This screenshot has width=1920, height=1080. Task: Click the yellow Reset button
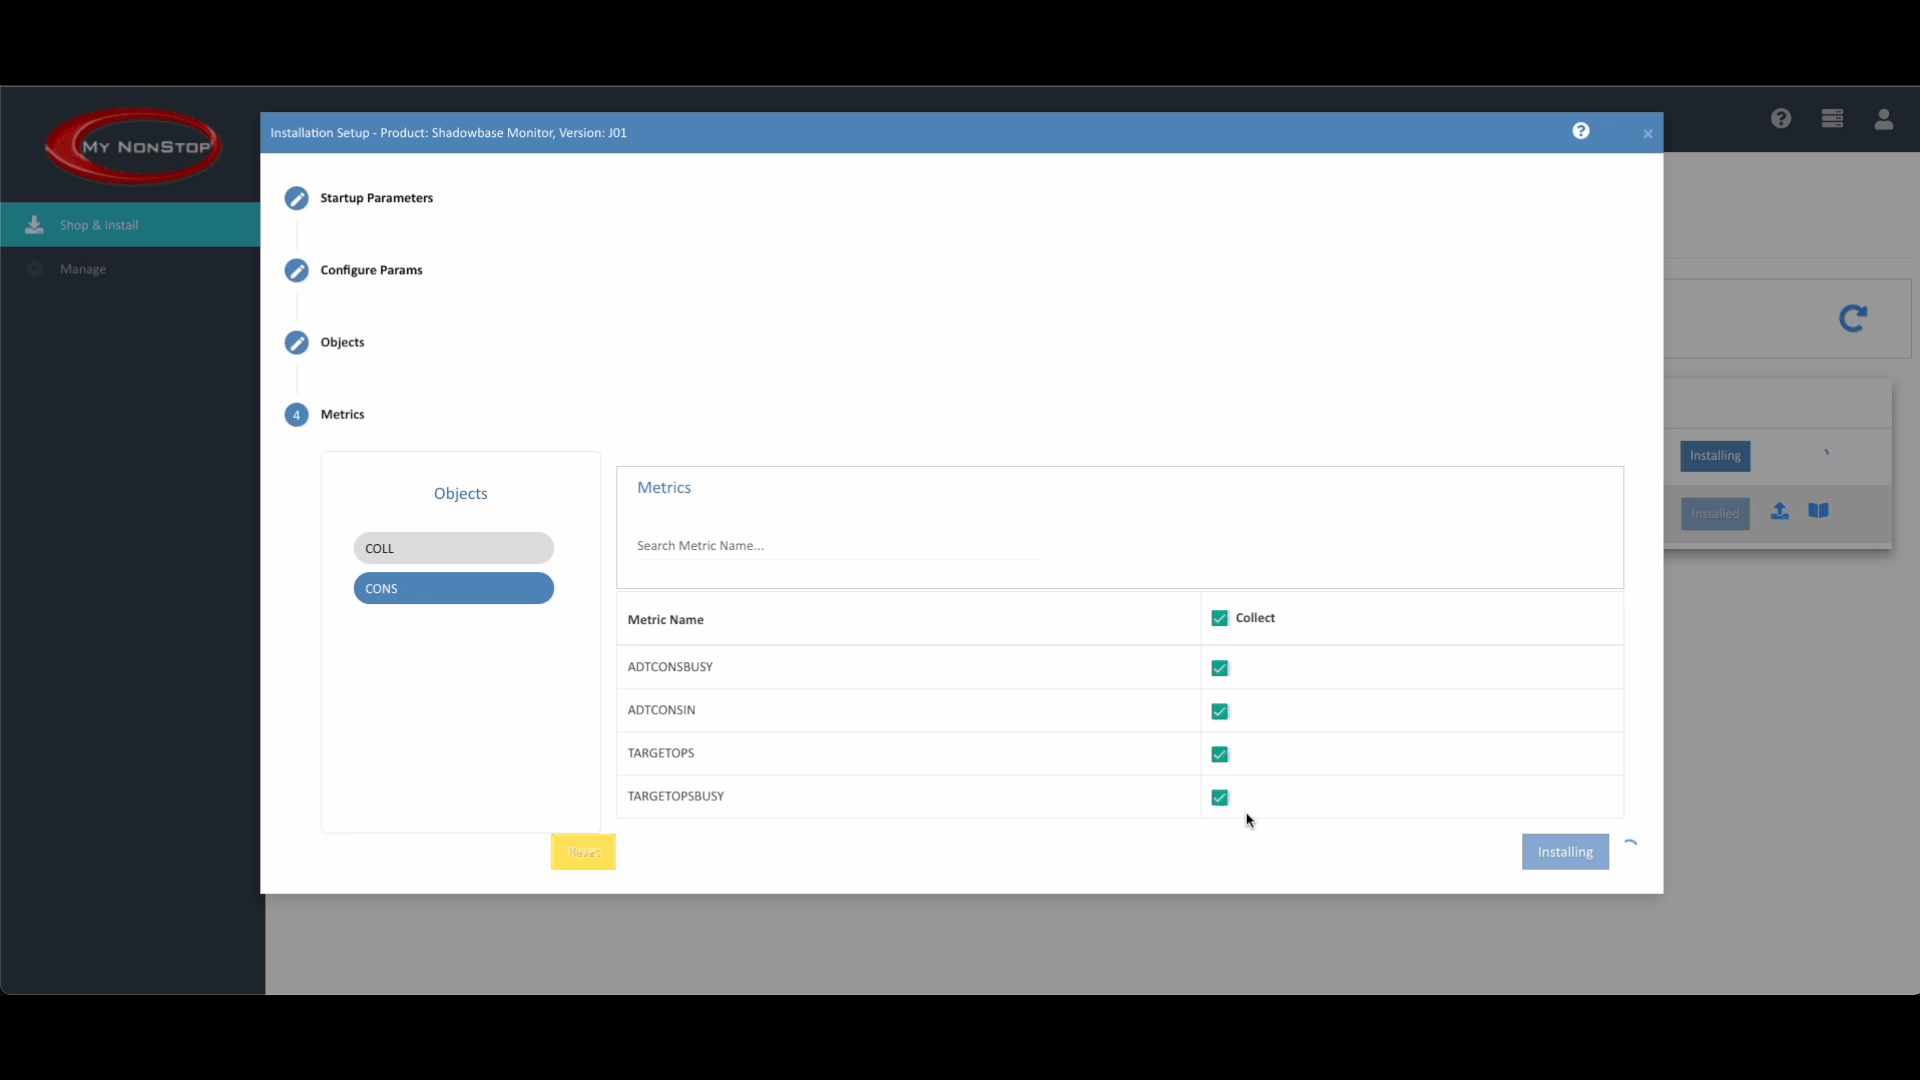[583, 852]
